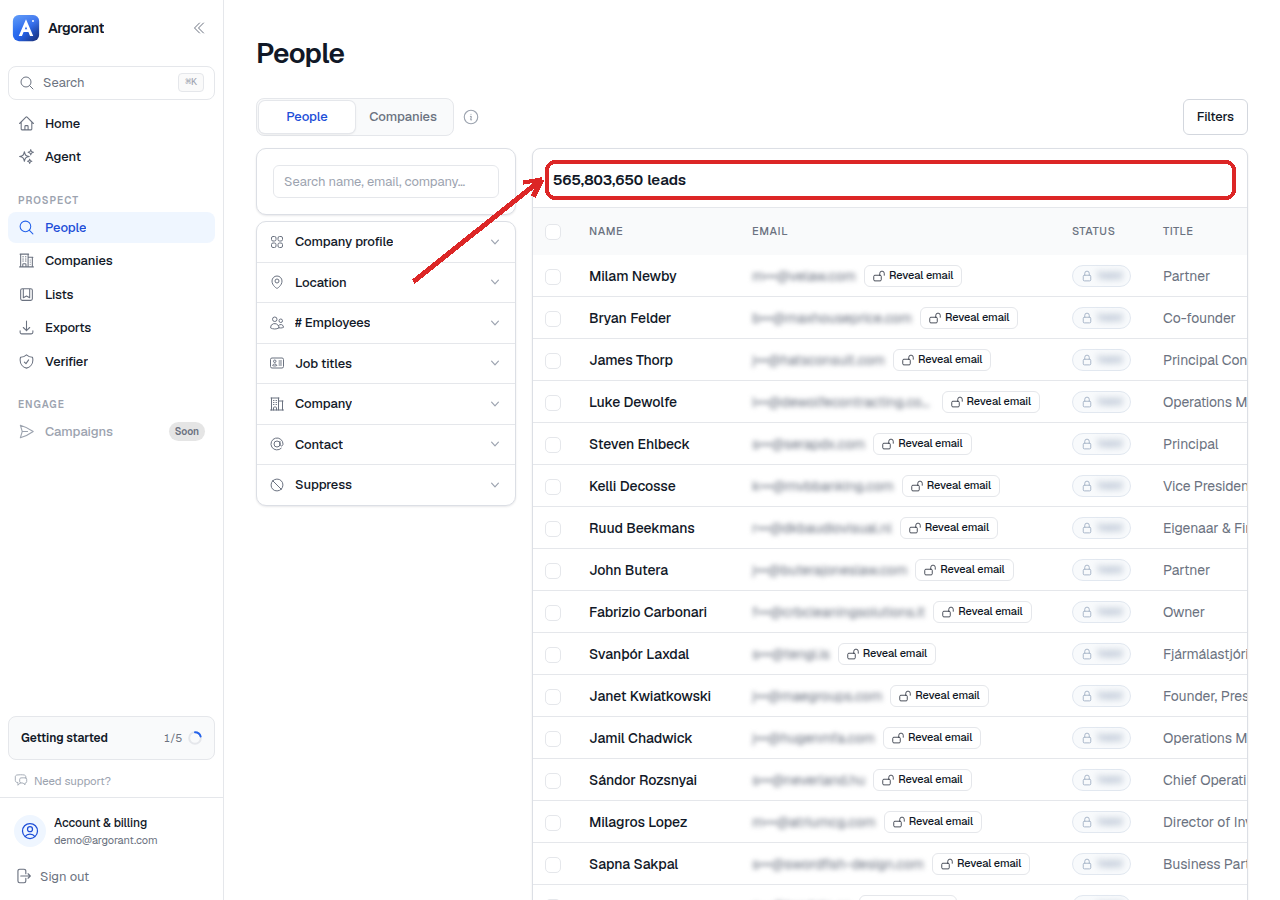The height and width of the screenshot is (900, 1280).
Task: Click Sign out
Action: click(54, 877)
